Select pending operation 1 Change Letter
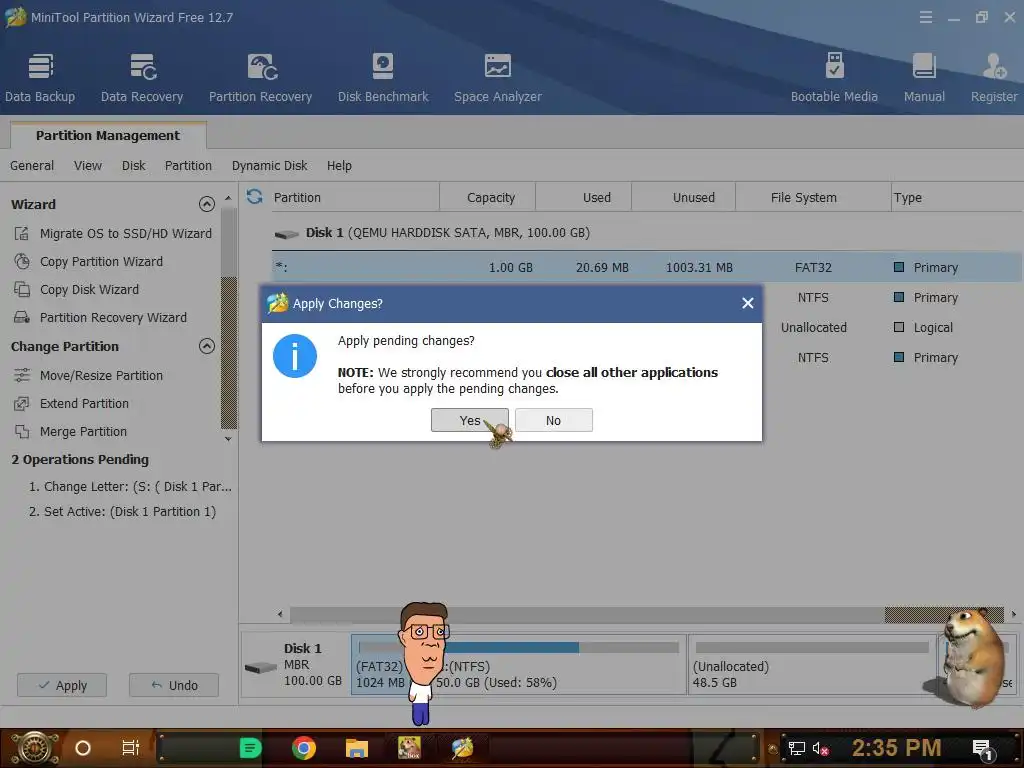The height and width of the screenshot is (768, 1024). pos(130,487)
